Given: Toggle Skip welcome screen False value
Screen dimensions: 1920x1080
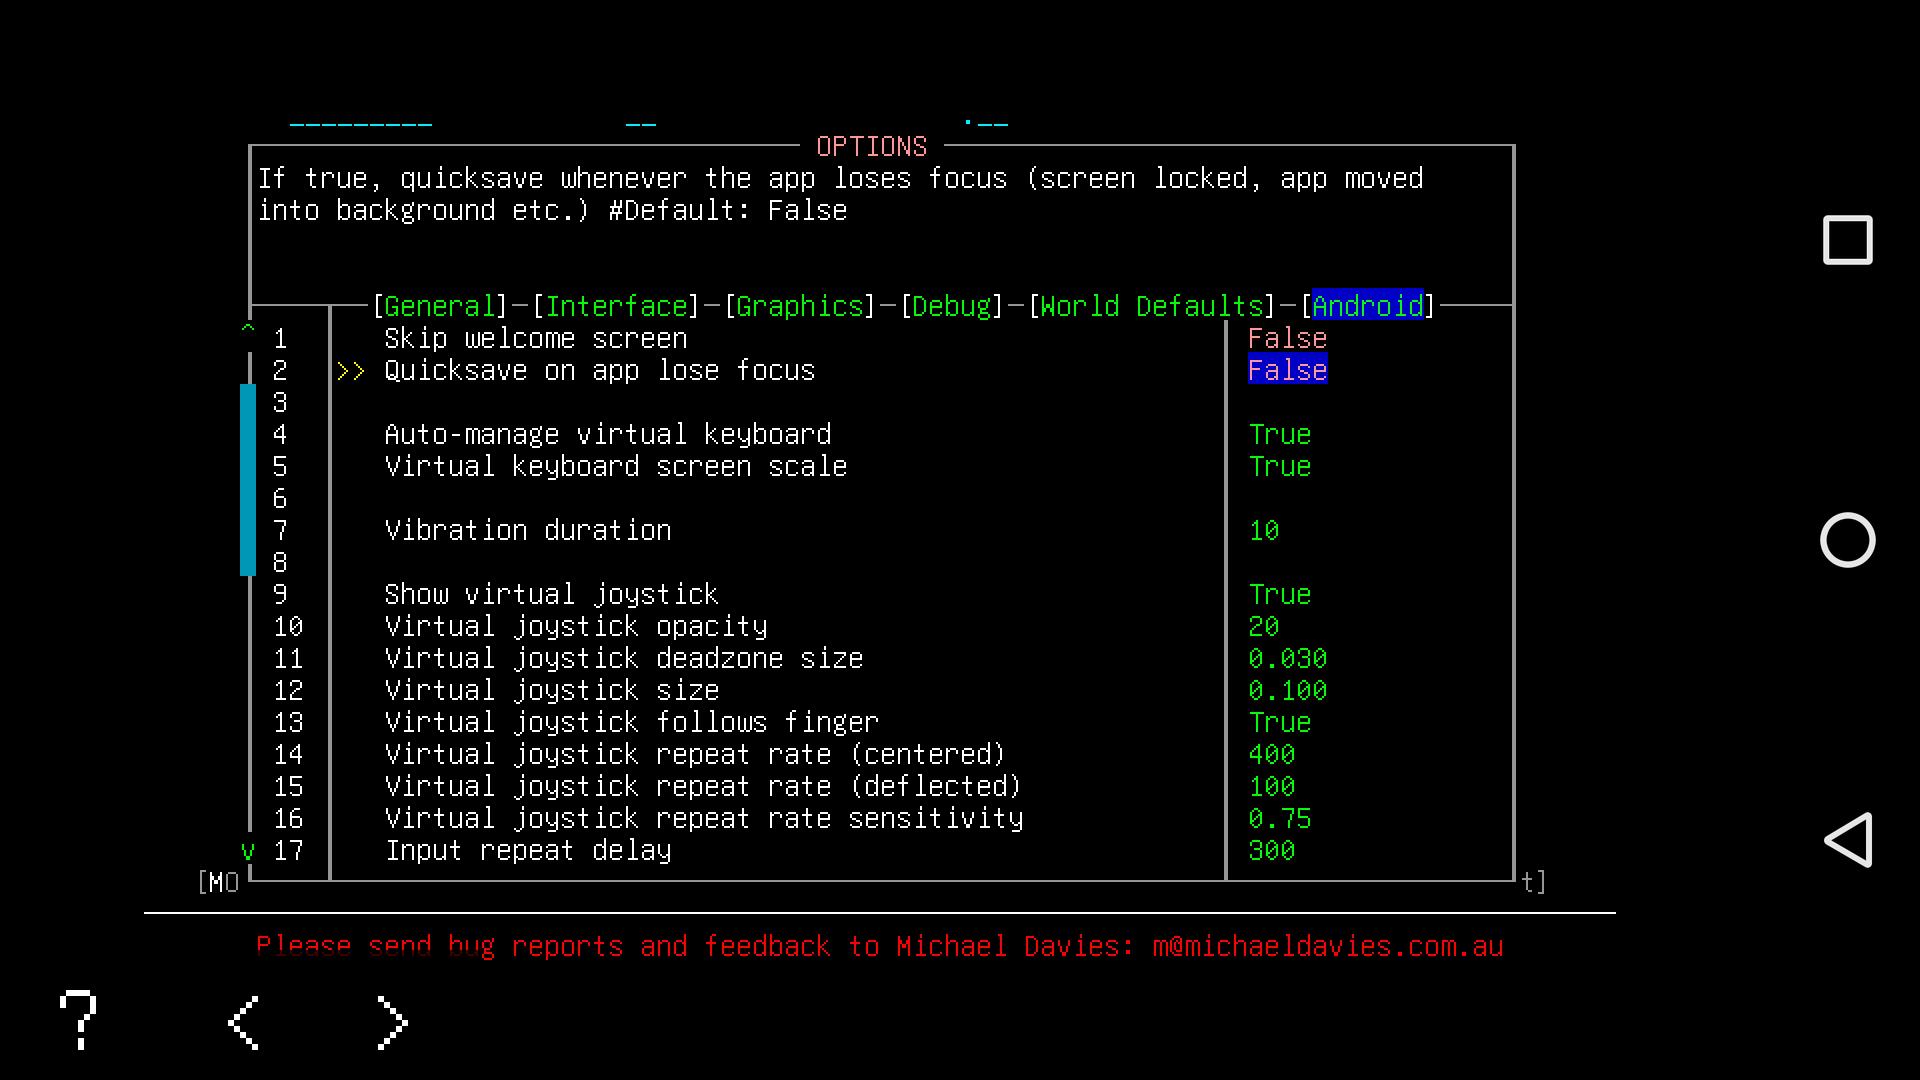Looking at the screenshot, I should [x=1287, y=339].
